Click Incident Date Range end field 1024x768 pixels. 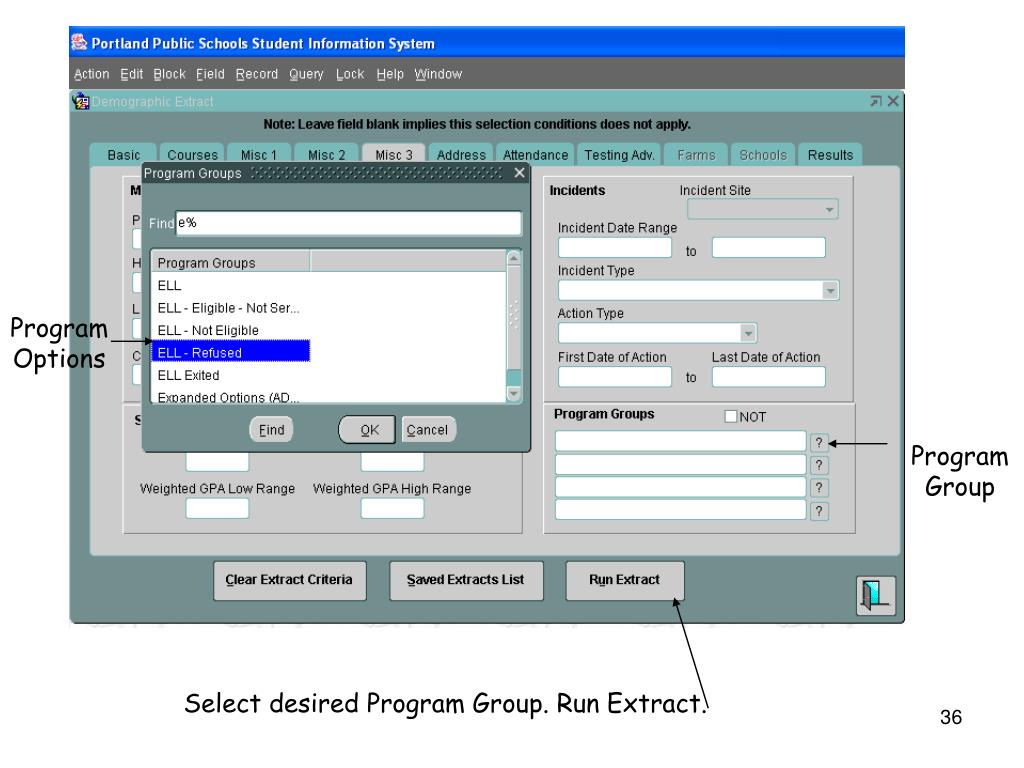[768, 248]
